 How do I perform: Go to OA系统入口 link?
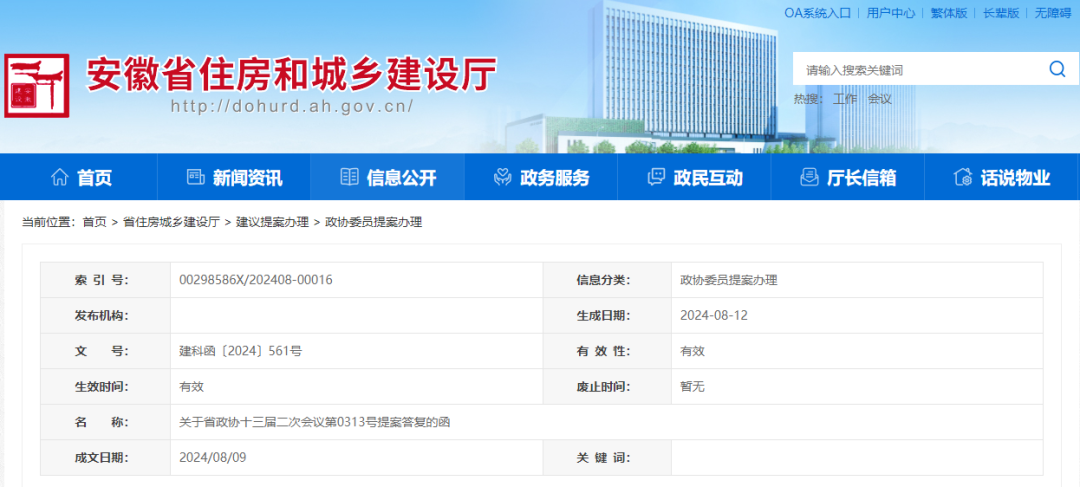click(x=817, y=13)
